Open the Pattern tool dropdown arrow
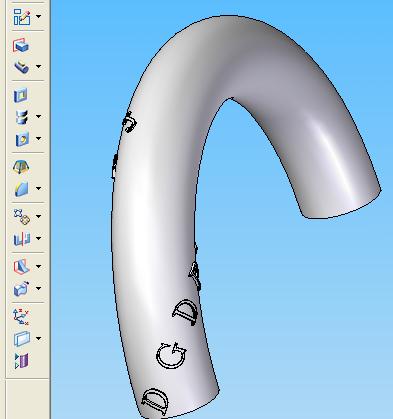Viewport: 393px width, 419px height. coord(39,216)
